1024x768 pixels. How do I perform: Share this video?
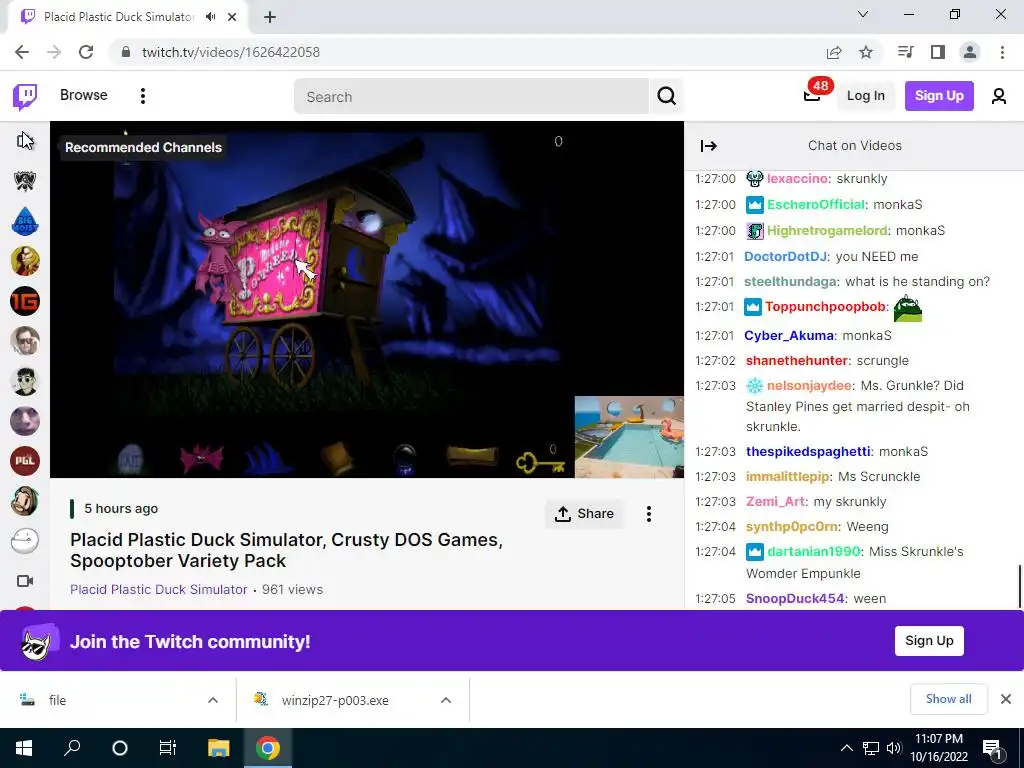[x=584, y=514]
